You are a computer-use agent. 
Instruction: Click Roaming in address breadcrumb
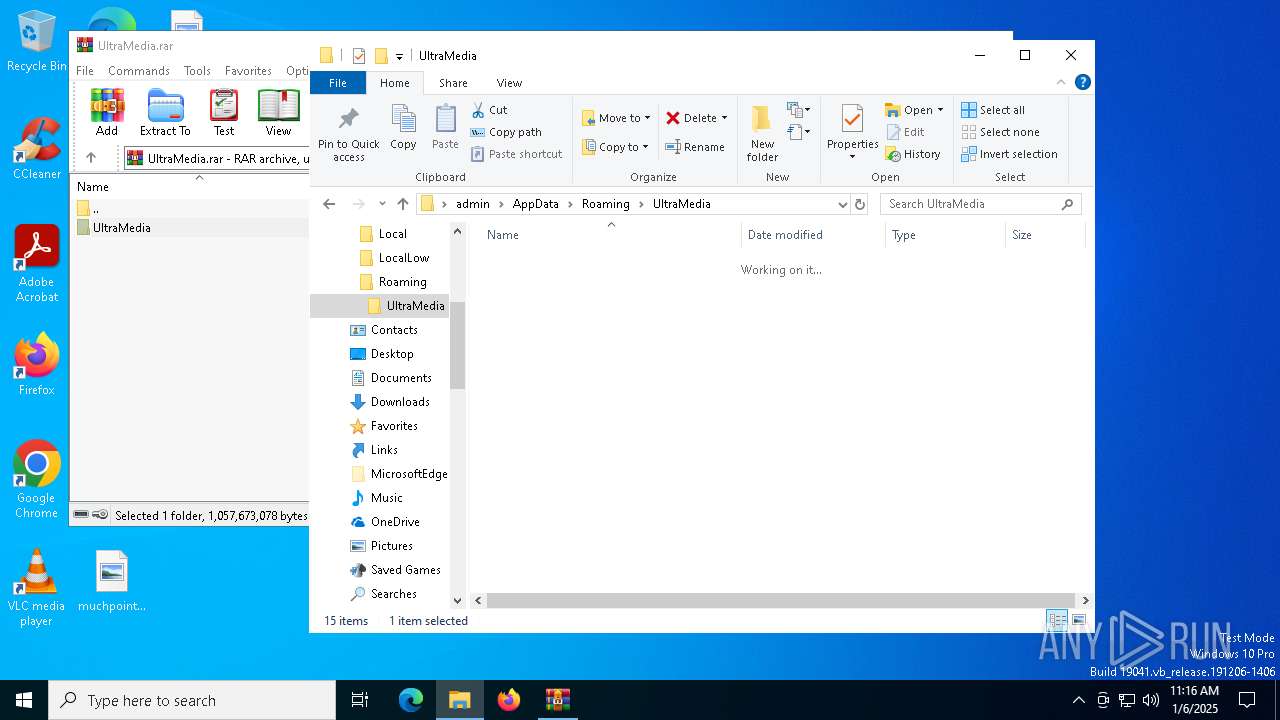coord(606,204)
